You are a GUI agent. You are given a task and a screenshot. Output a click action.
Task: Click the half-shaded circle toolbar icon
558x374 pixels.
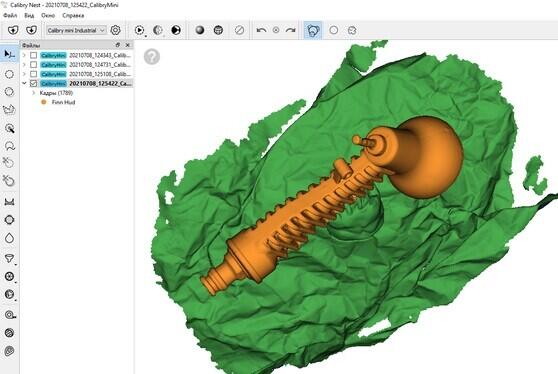(x=158, y=30)
